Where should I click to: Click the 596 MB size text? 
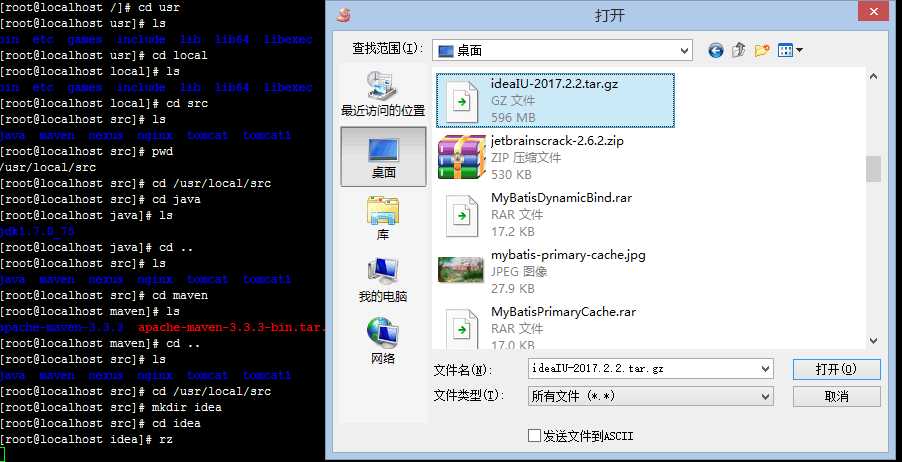coord(513,117)
